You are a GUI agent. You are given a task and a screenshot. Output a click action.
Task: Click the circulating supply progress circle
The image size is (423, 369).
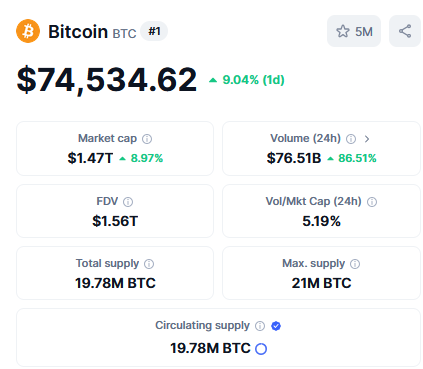(x=261, y=349)
